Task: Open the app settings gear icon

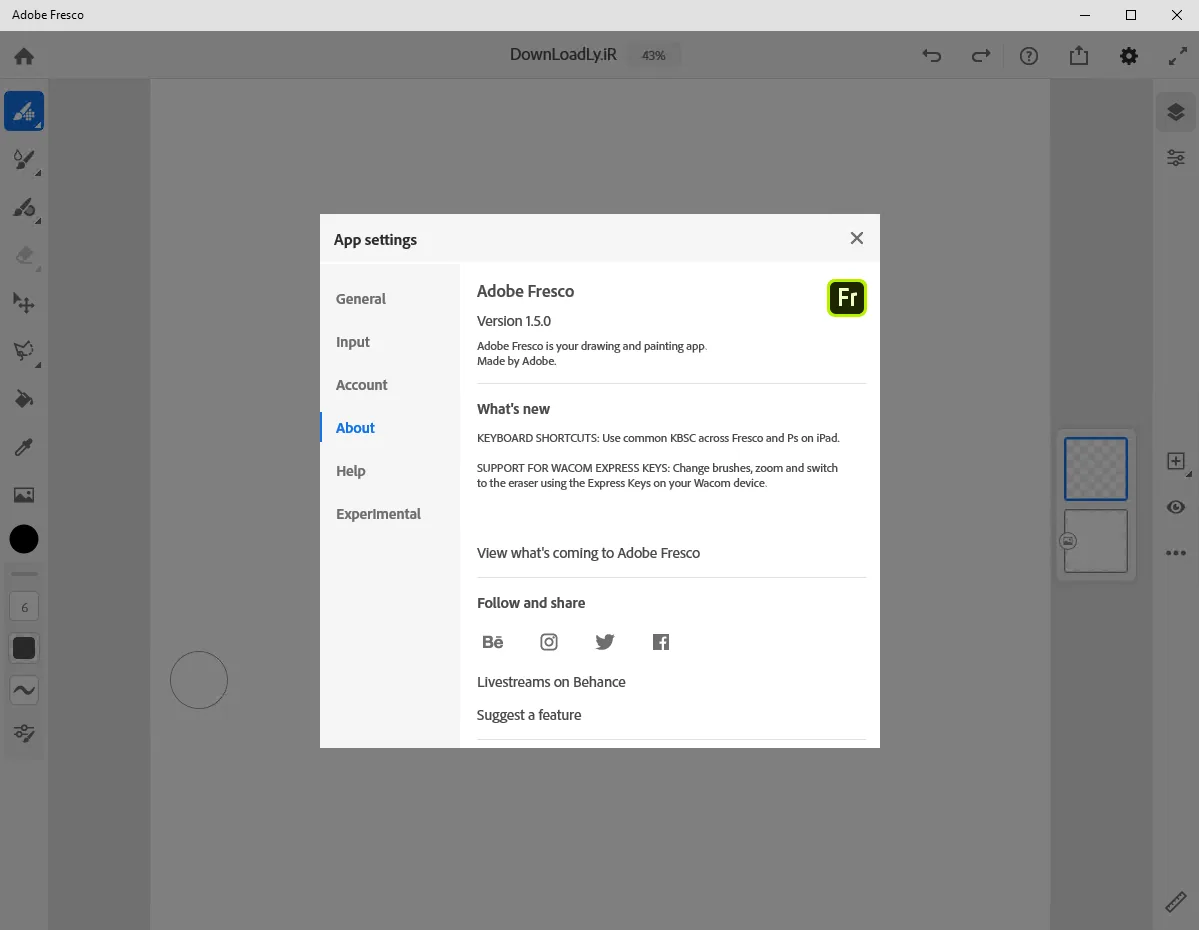Action: (1129, 56)
